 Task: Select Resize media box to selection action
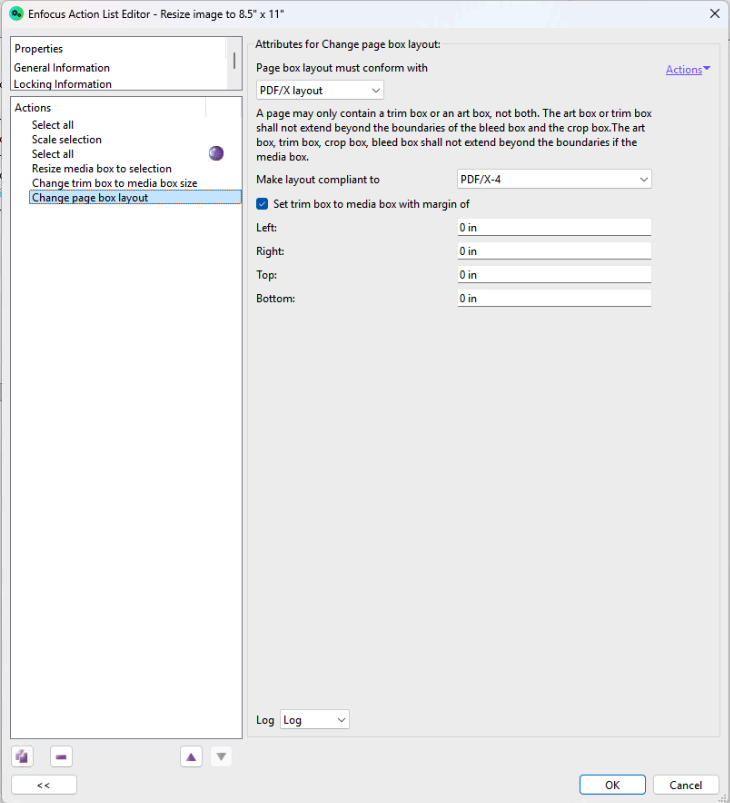[101, 168]
